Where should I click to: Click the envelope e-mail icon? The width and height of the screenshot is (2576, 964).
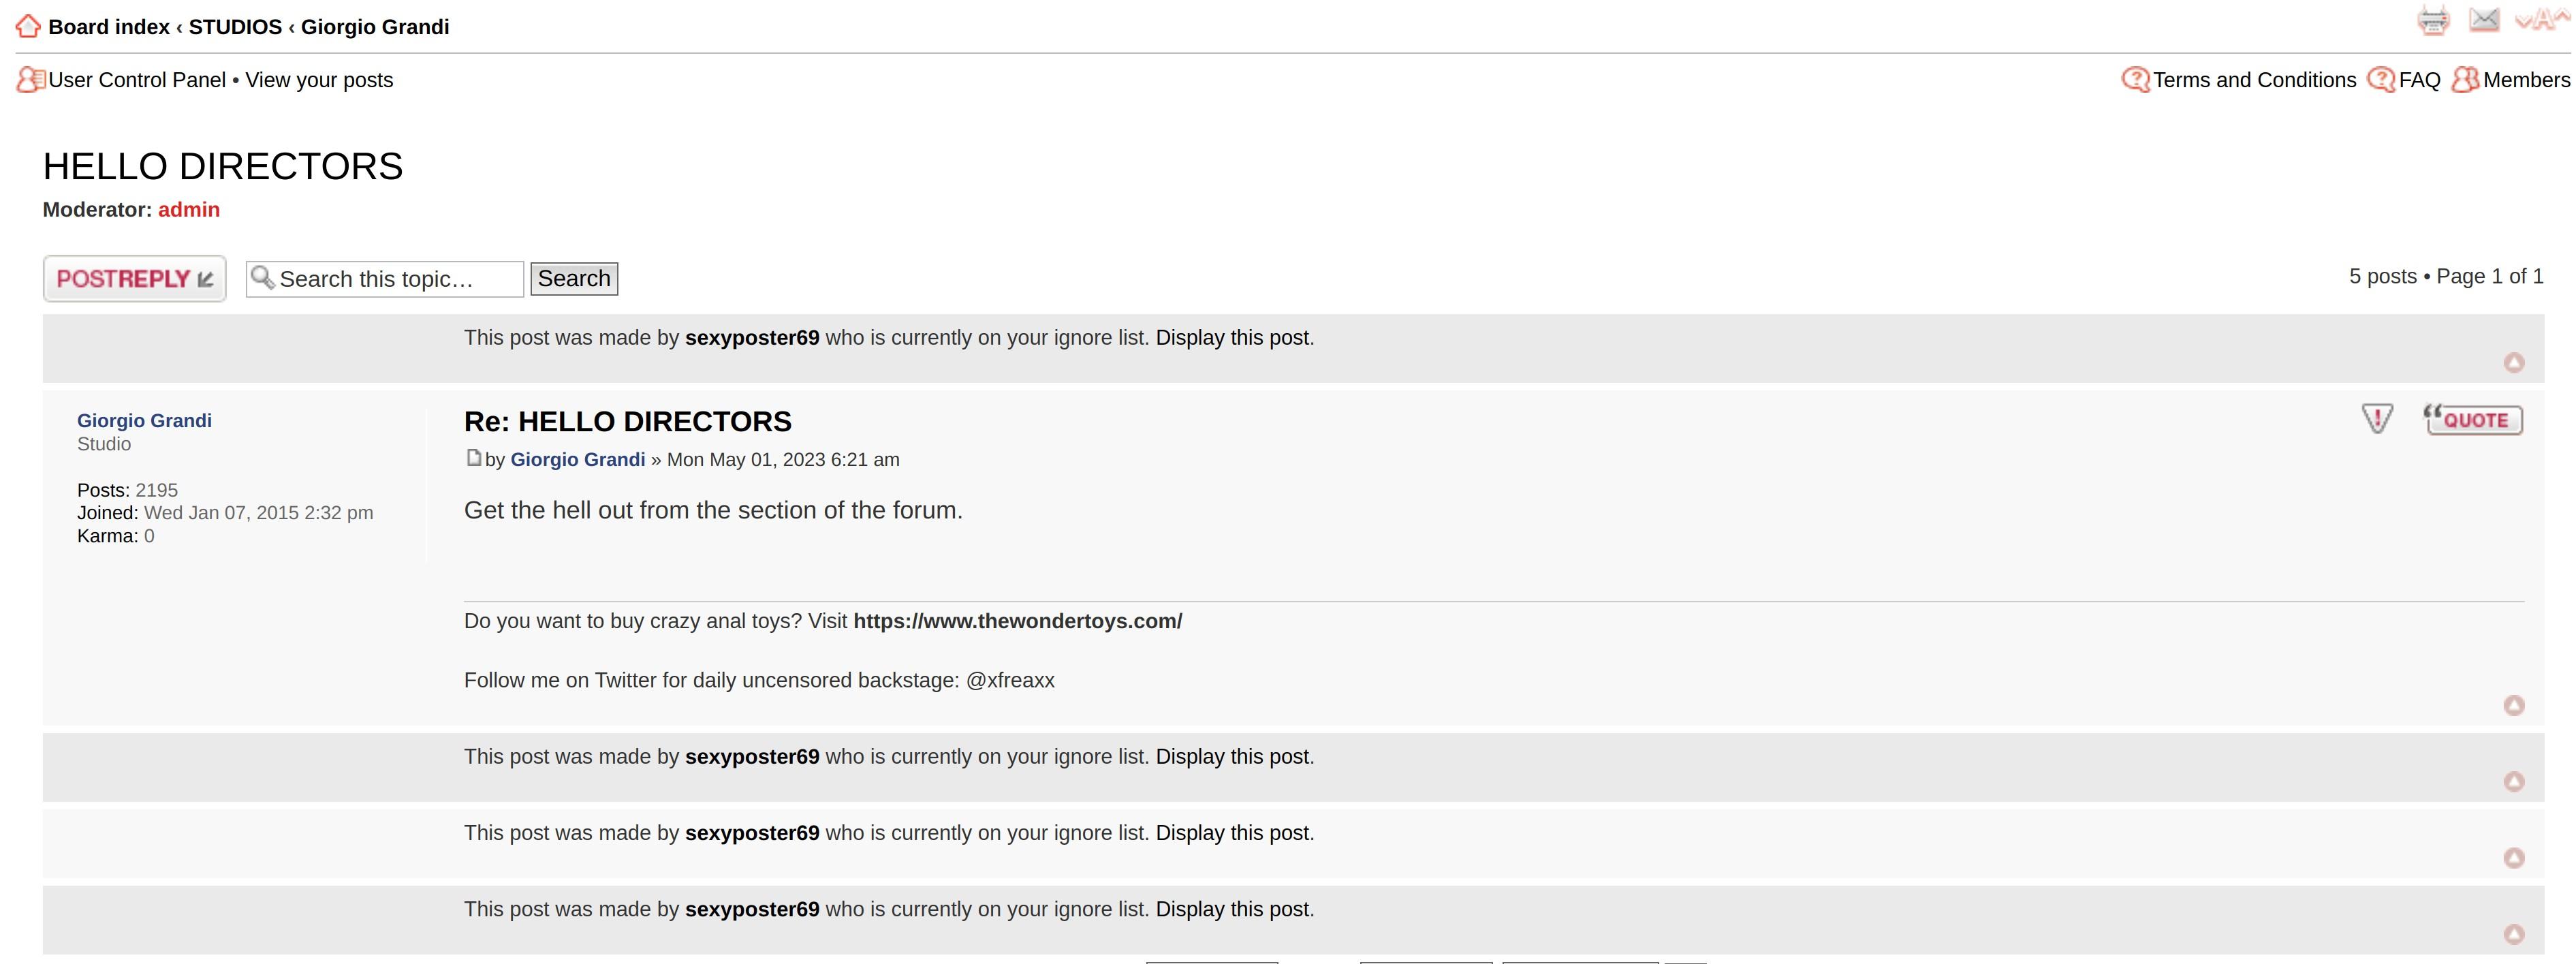coord(2484,19)
